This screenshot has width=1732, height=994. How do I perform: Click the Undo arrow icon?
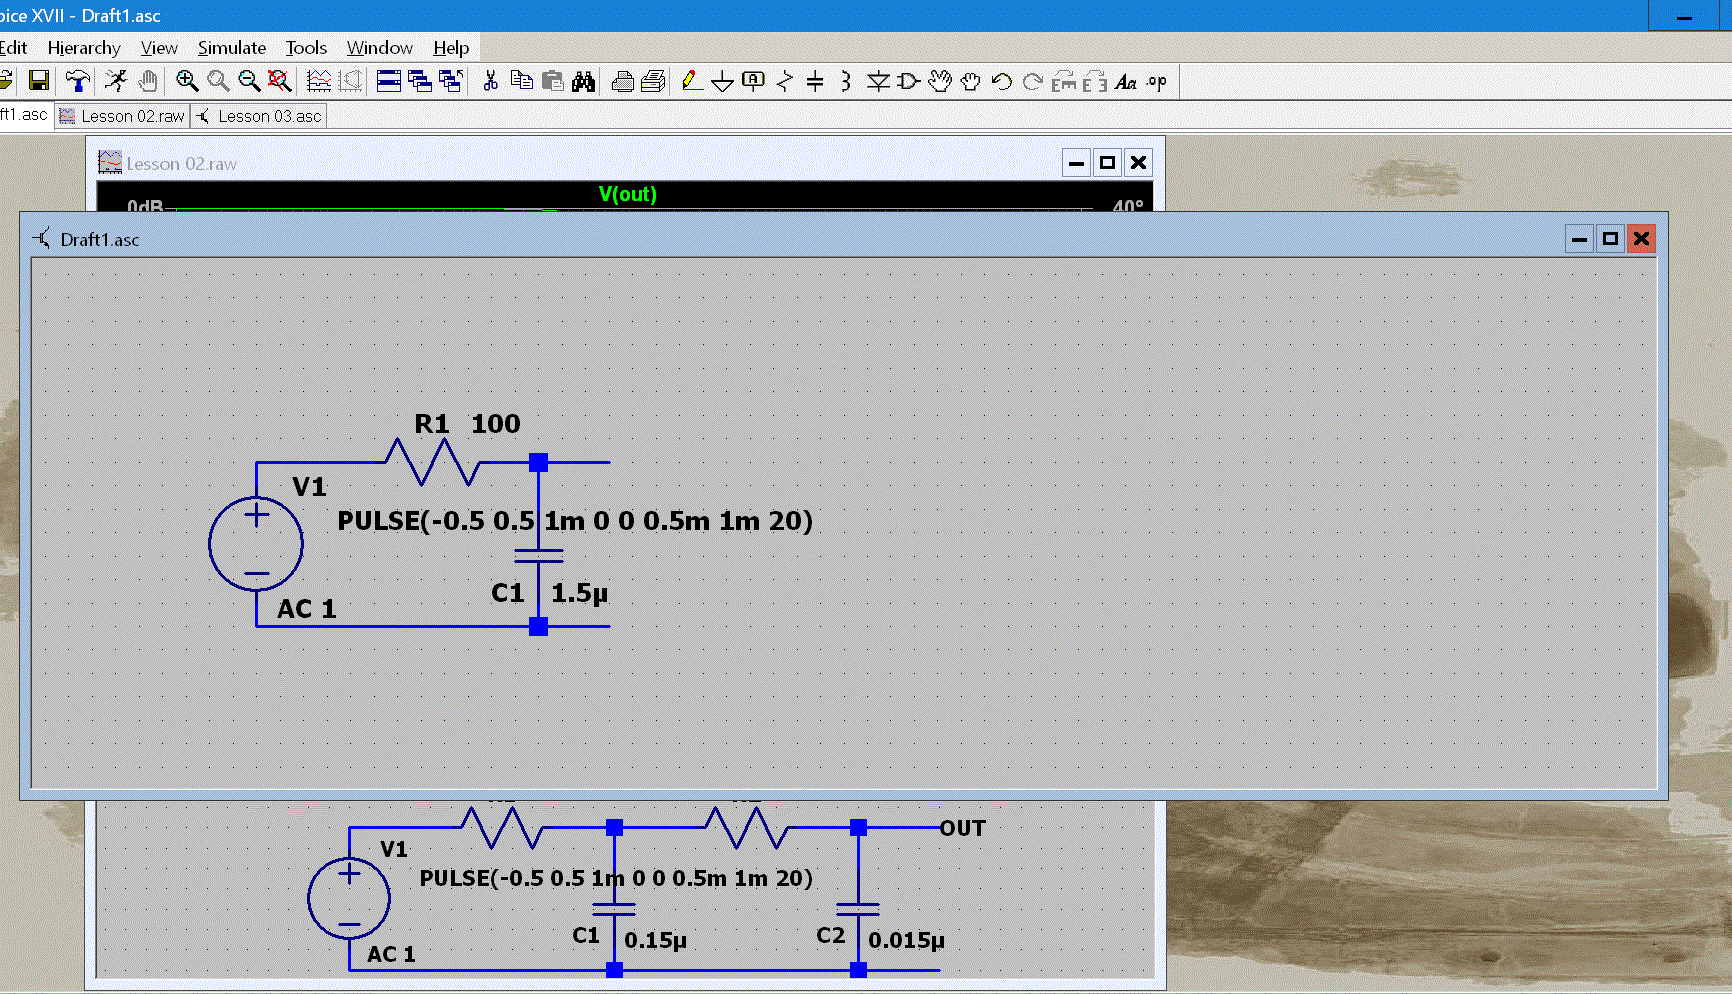[x=1001, y=81]
